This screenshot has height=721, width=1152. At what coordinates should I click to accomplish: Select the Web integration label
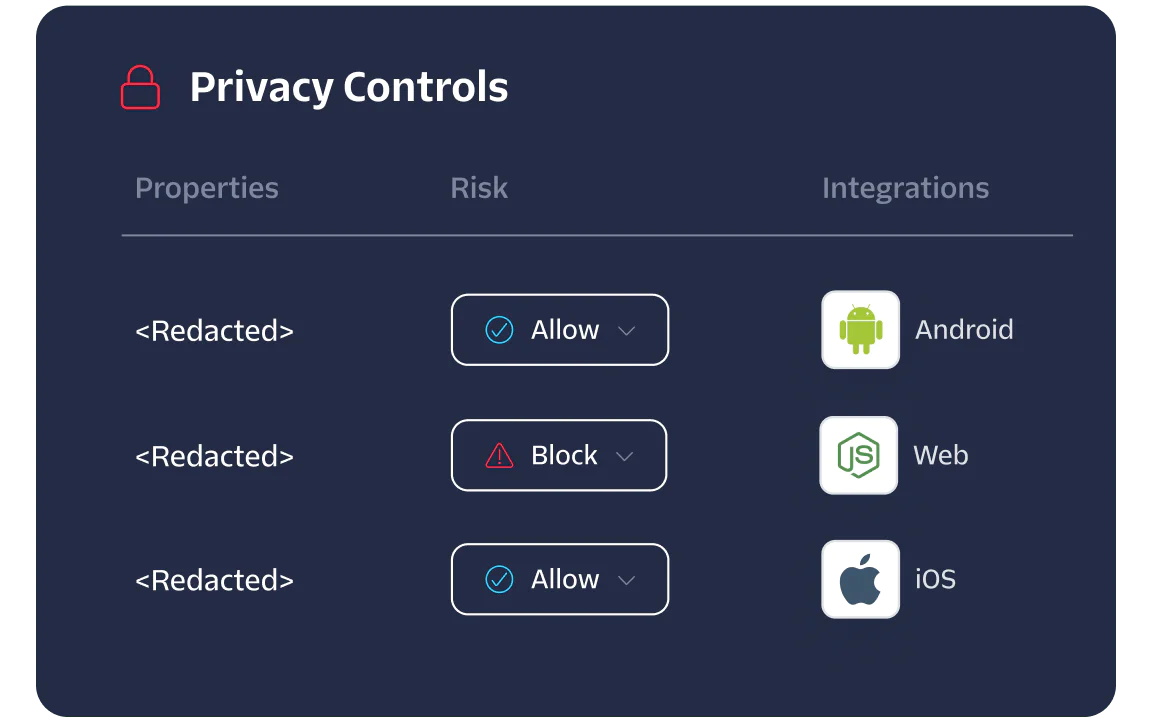click(x=941, y=456)
